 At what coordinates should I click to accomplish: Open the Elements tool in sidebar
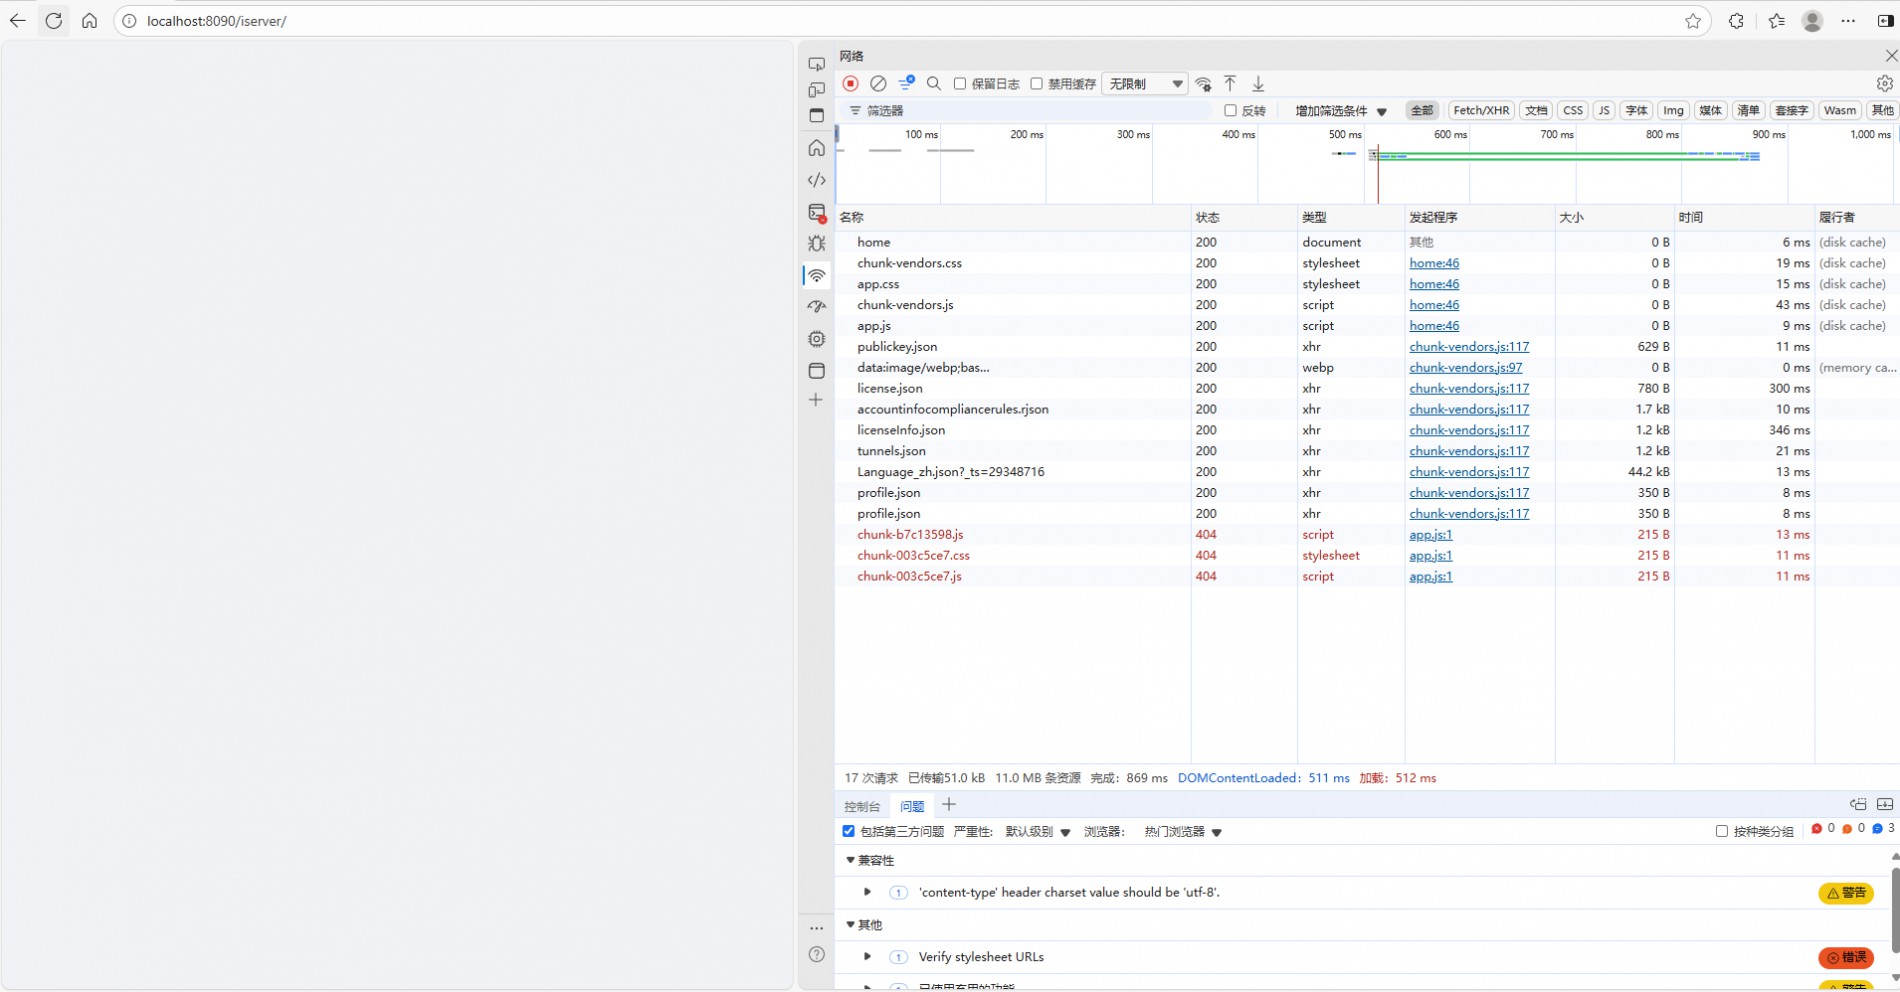point(816,180)
